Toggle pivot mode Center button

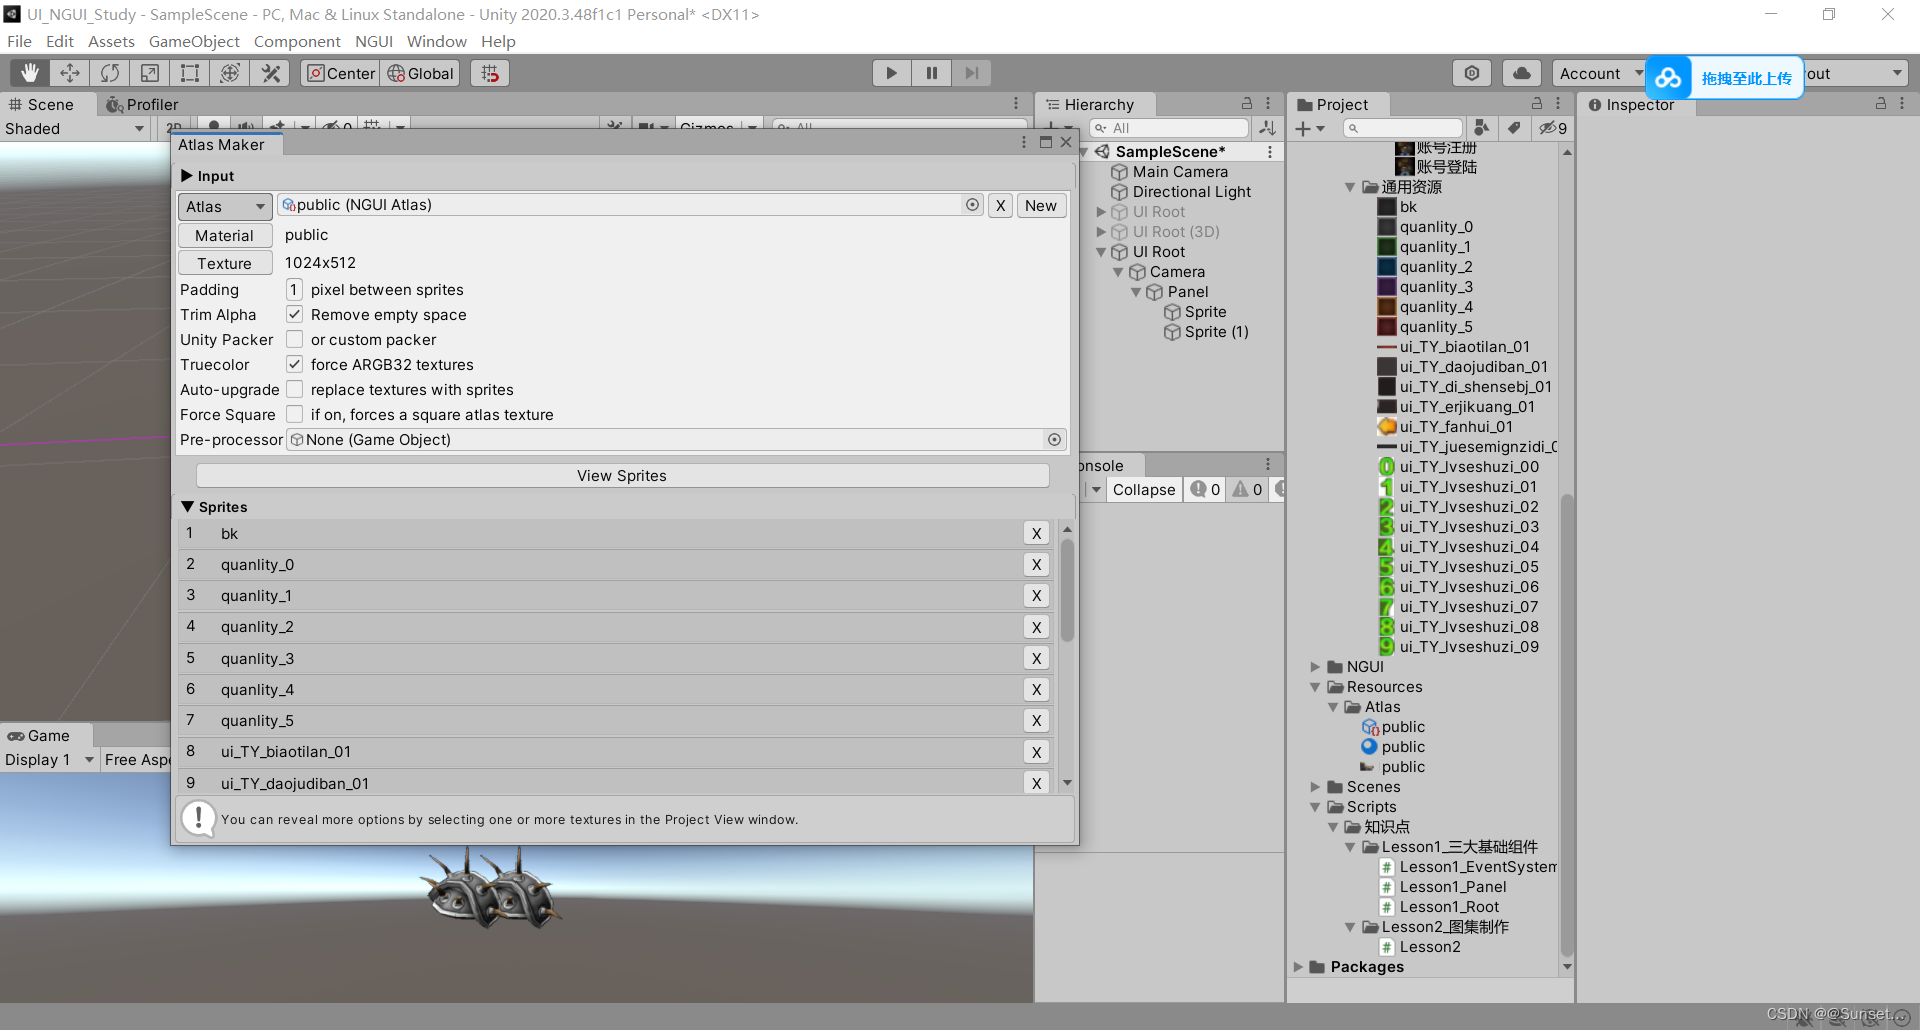click(340, 73)
